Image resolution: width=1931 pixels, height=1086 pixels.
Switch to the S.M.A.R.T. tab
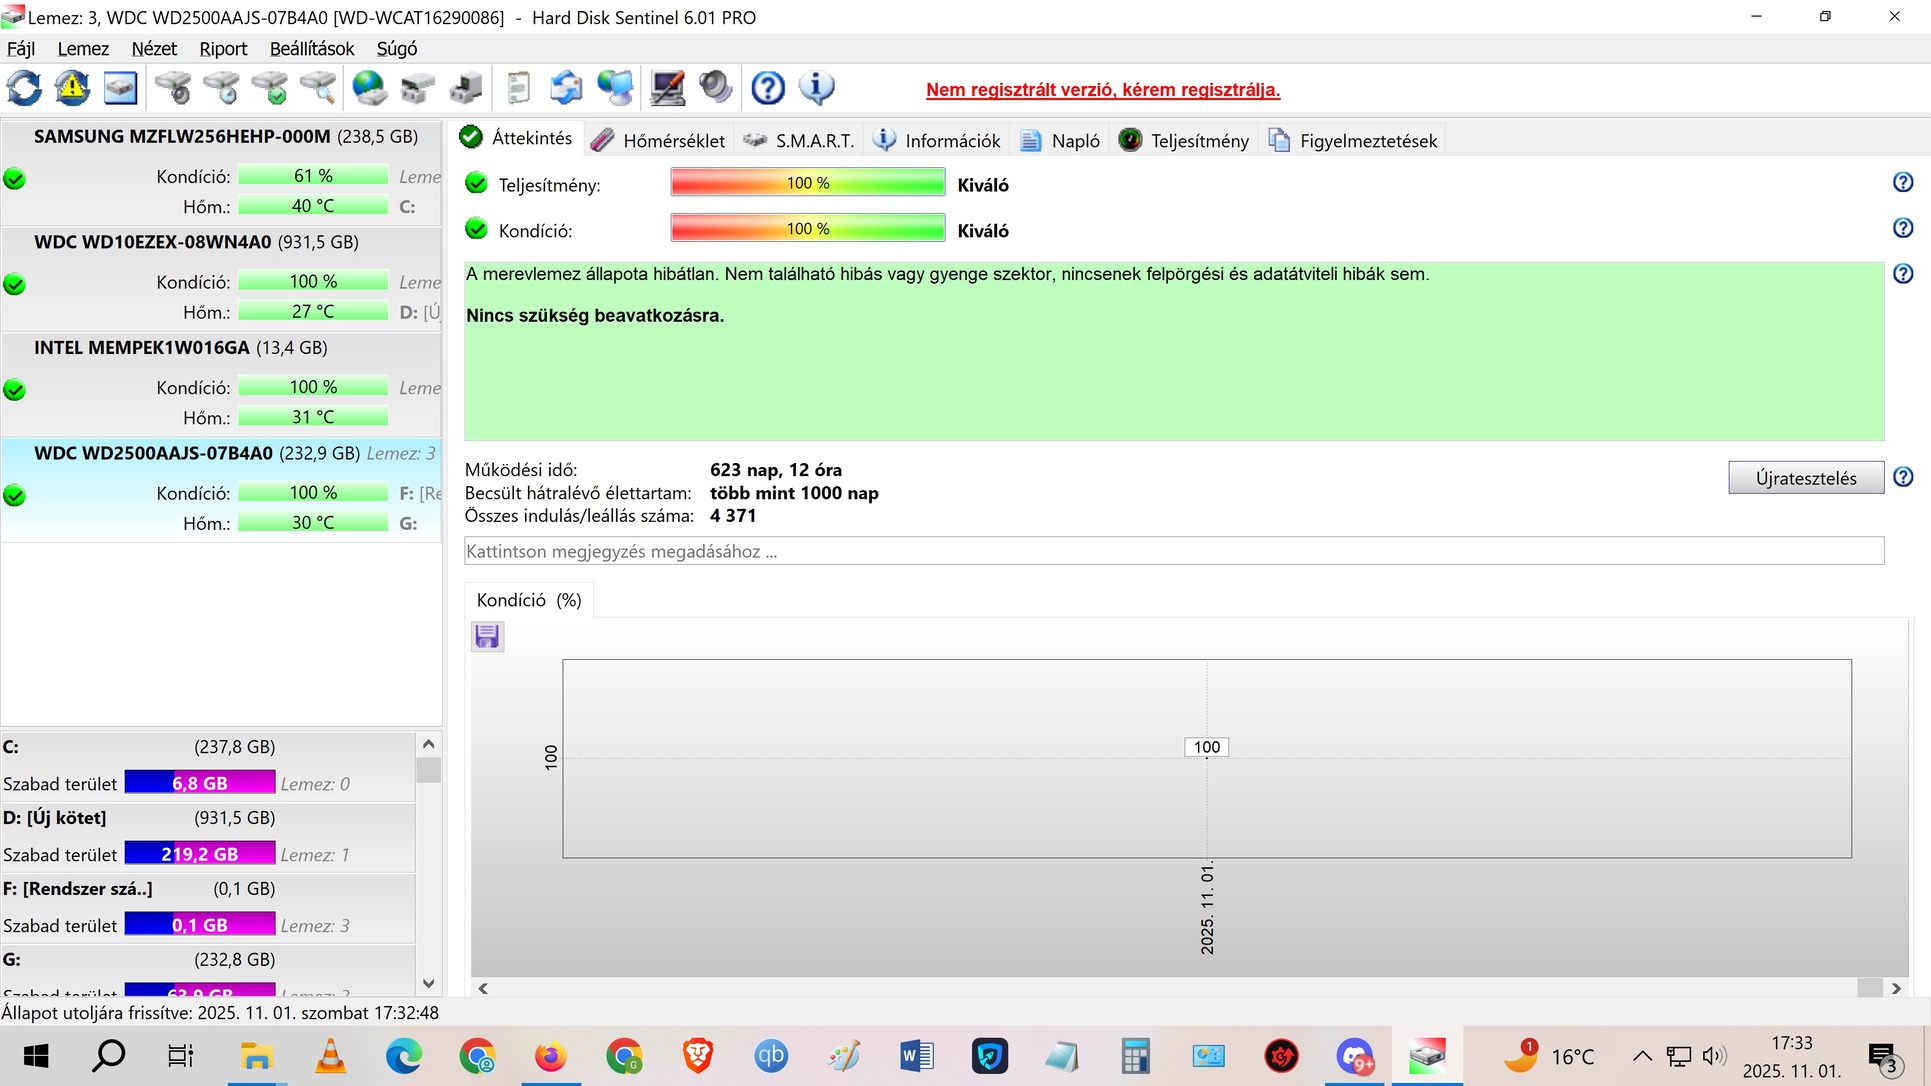click(x=799, y=141)
